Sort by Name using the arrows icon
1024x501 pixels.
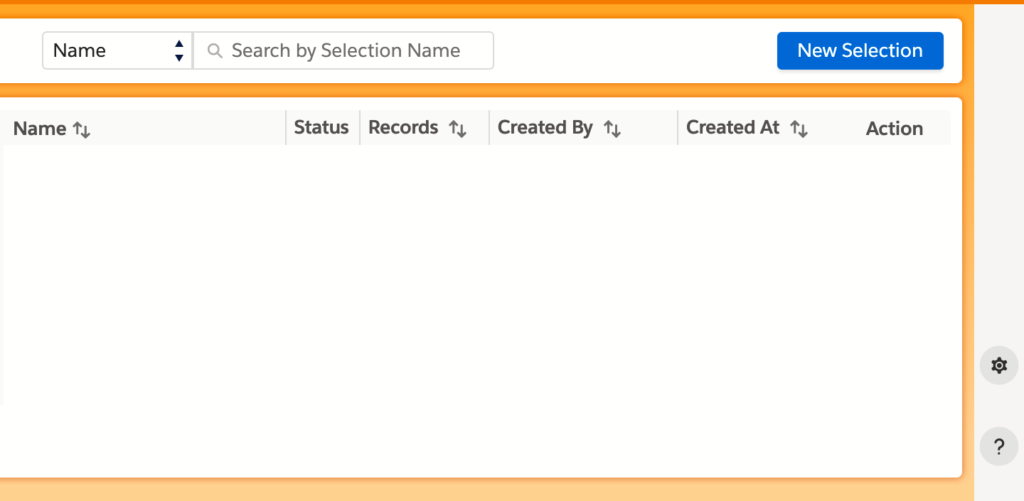tap(82, 129)
